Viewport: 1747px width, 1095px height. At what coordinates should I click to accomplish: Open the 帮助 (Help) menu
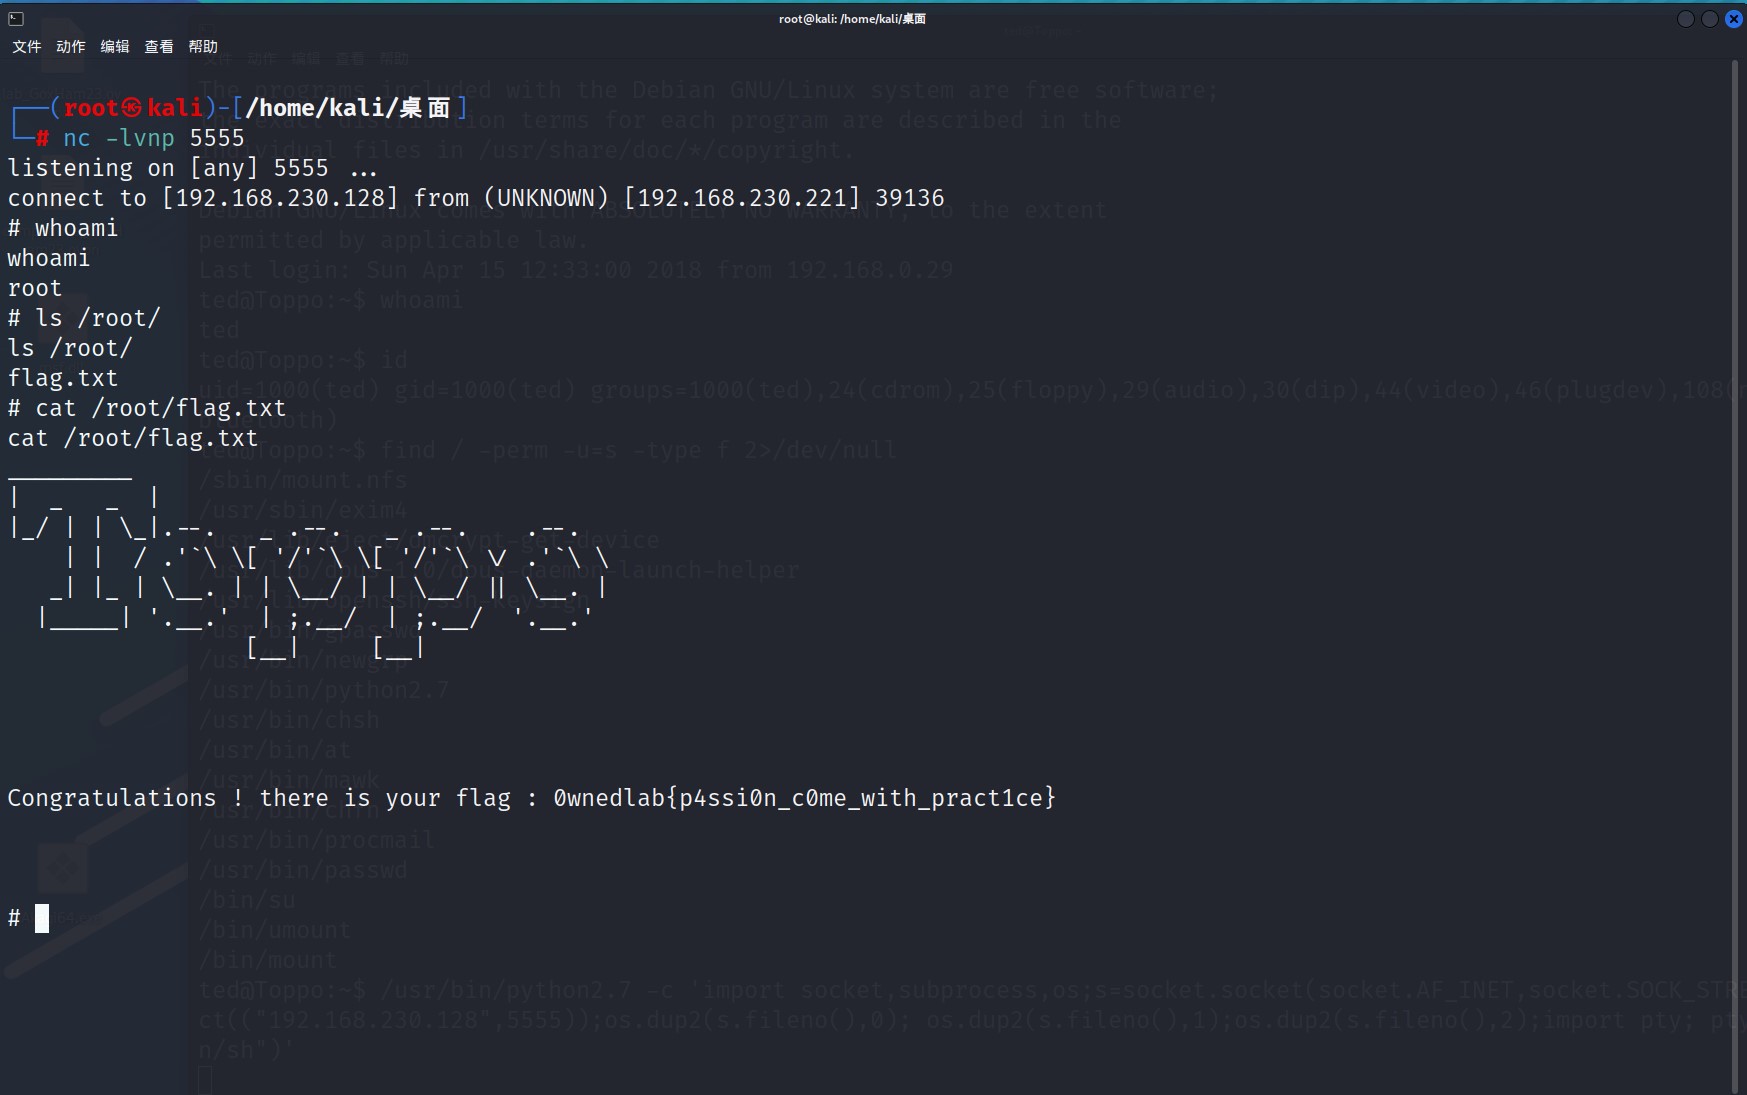[x=203, y=47]
